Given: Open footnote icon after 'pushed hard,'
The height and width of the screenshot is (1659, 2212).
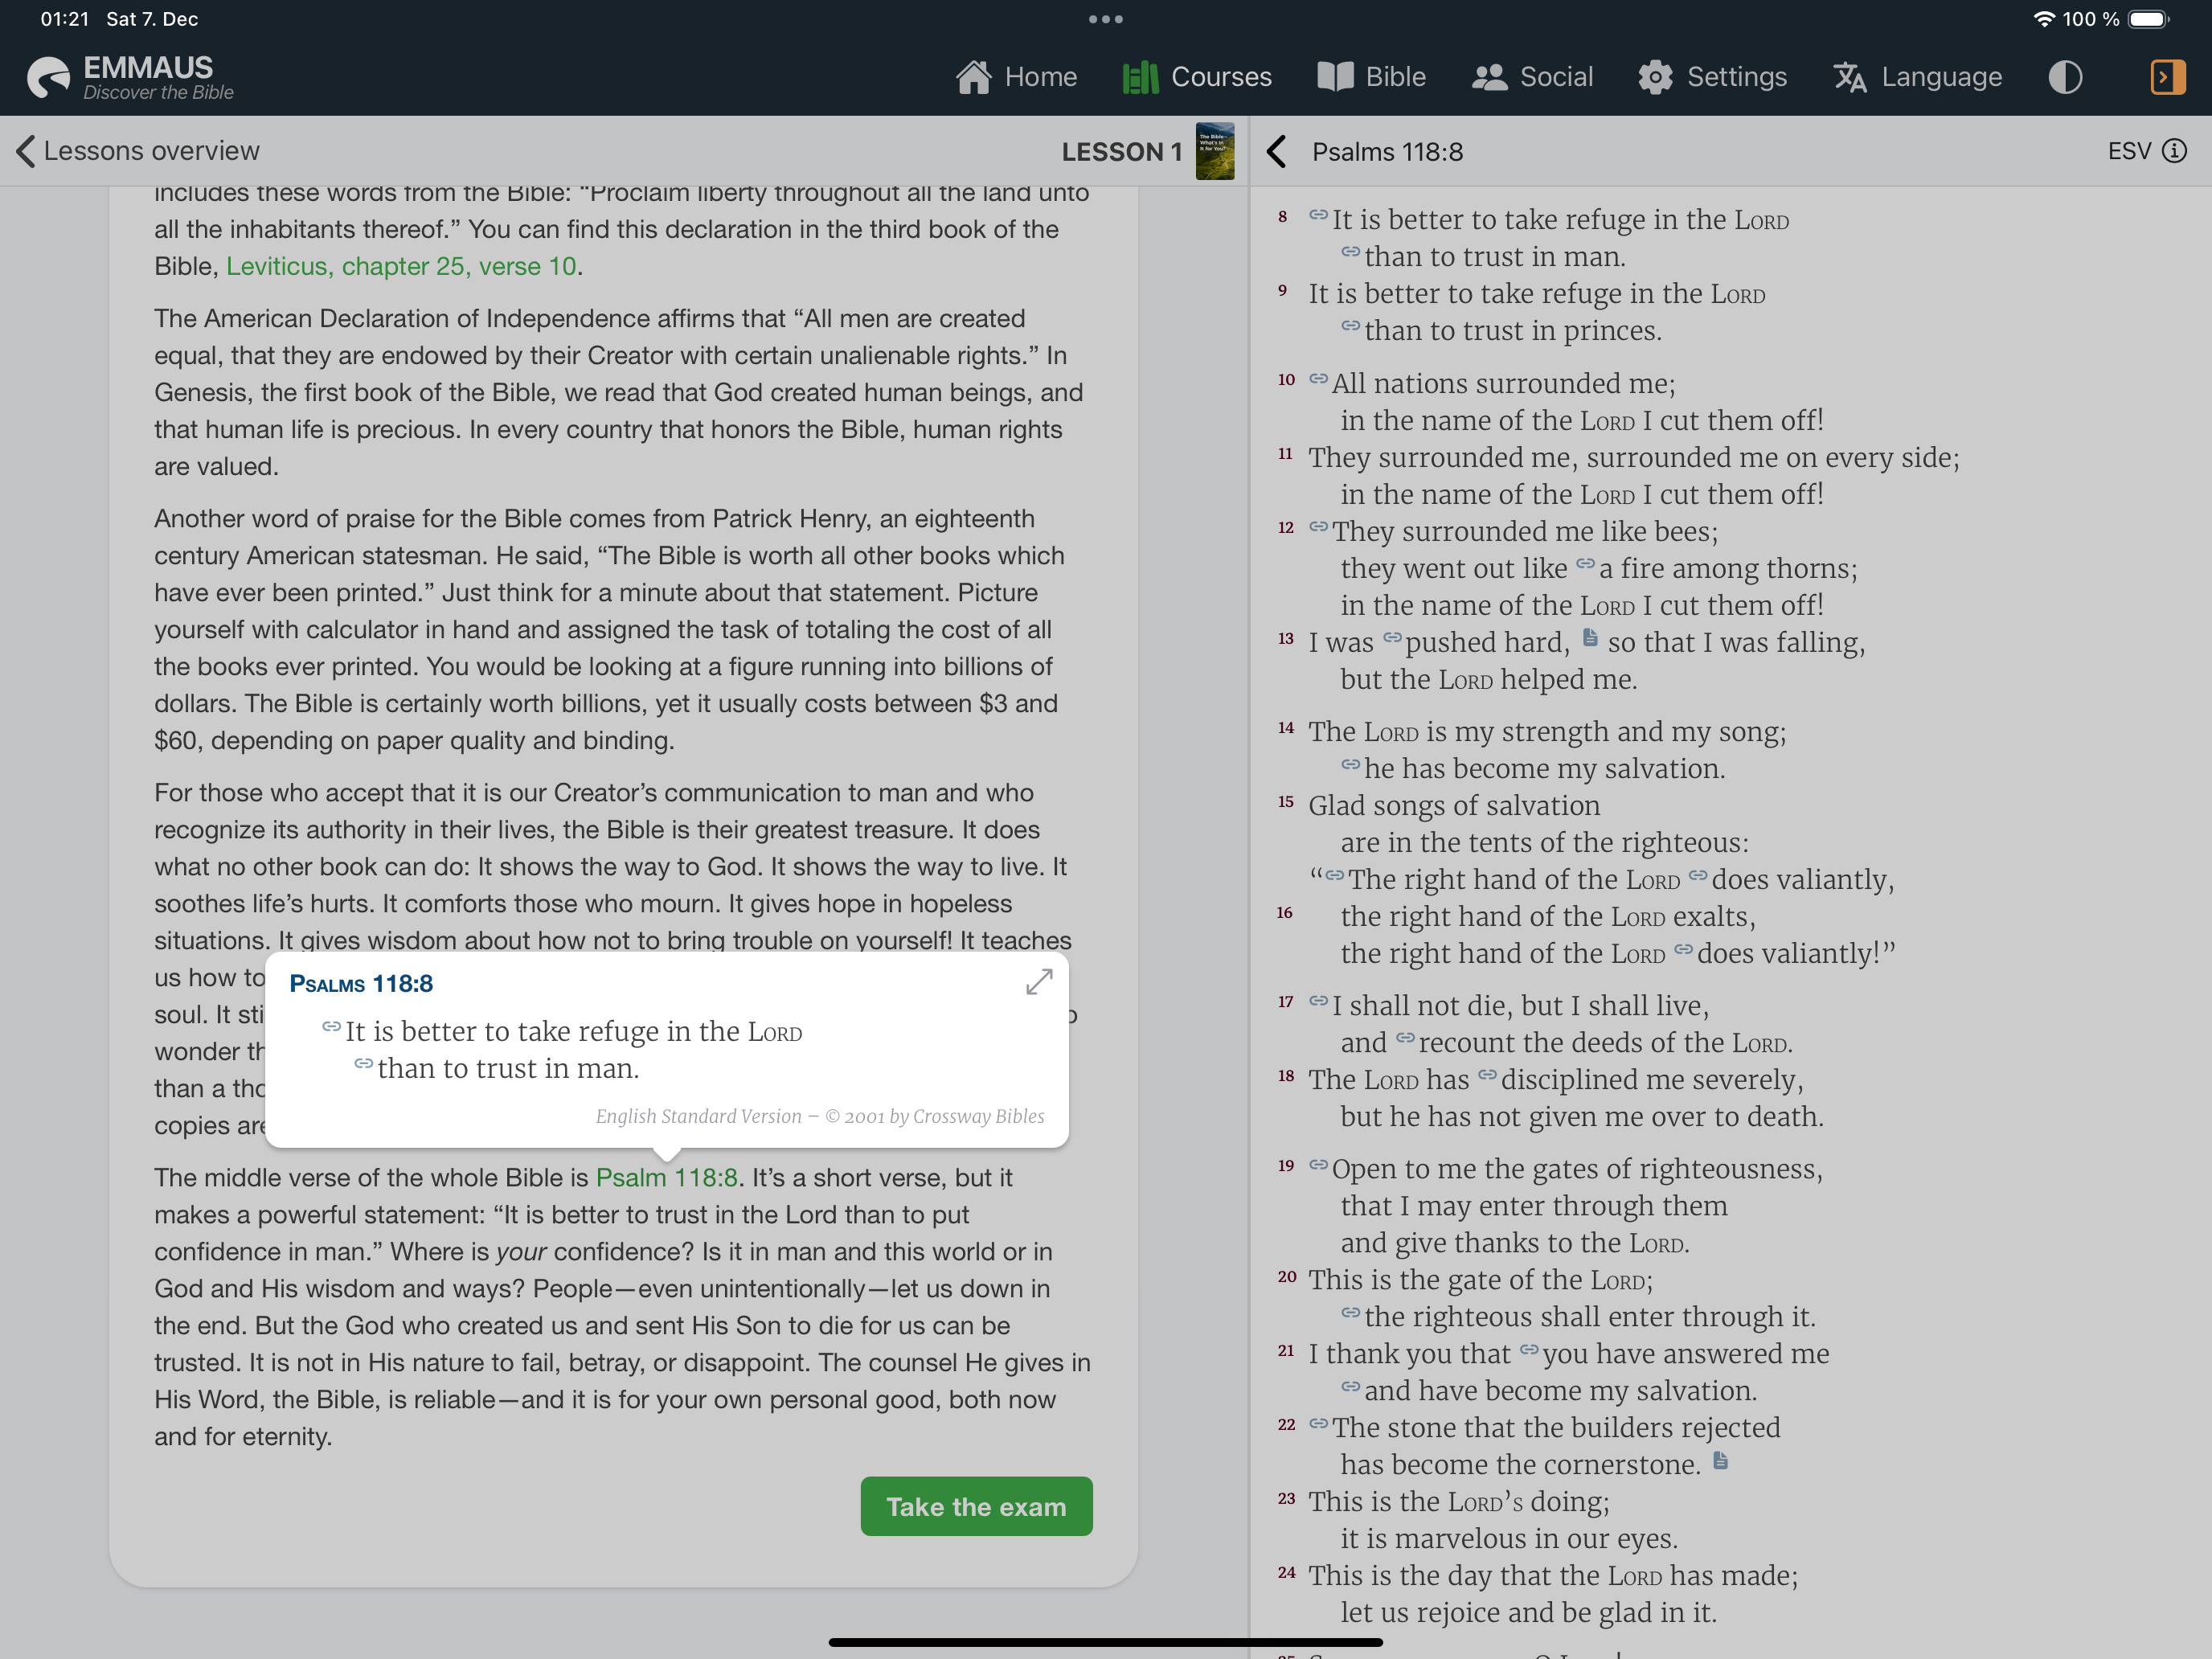Looking at the screenshot, I should 1590,637.
